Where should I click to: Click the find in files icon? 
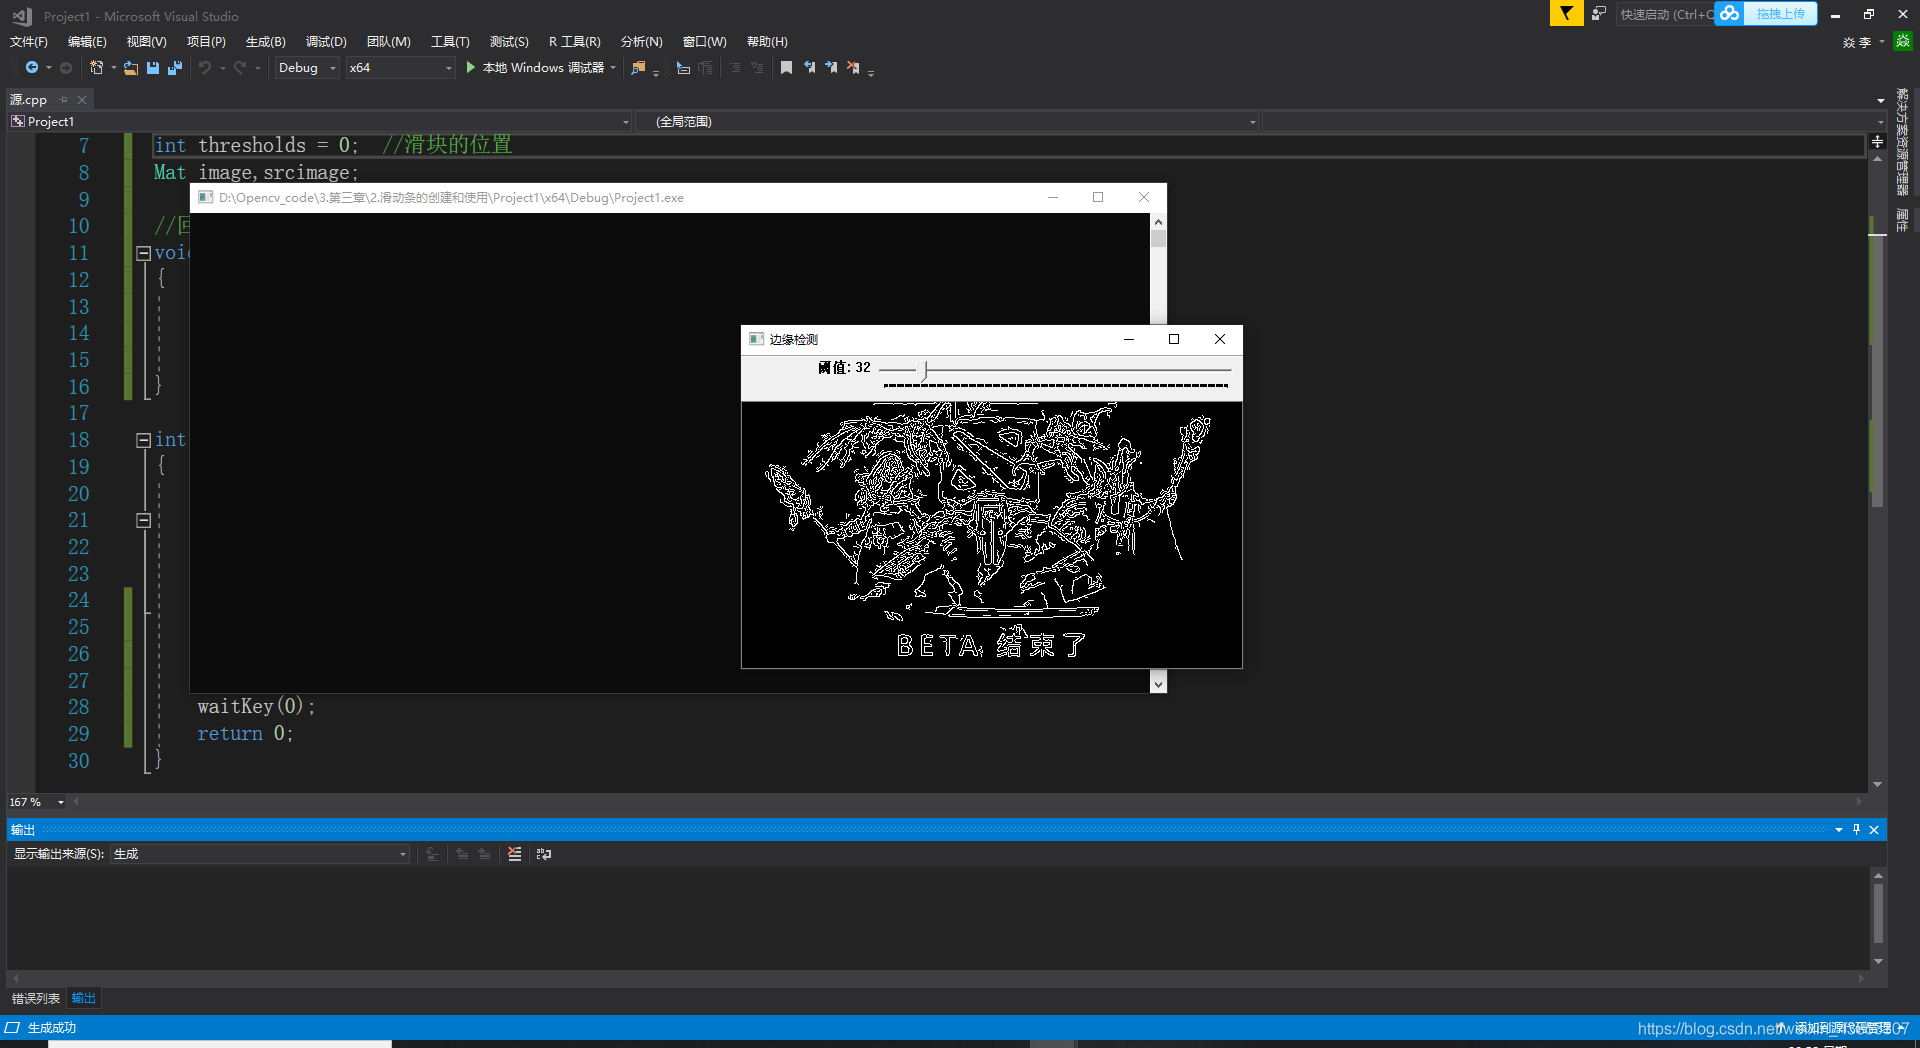[x=638, y=67]
